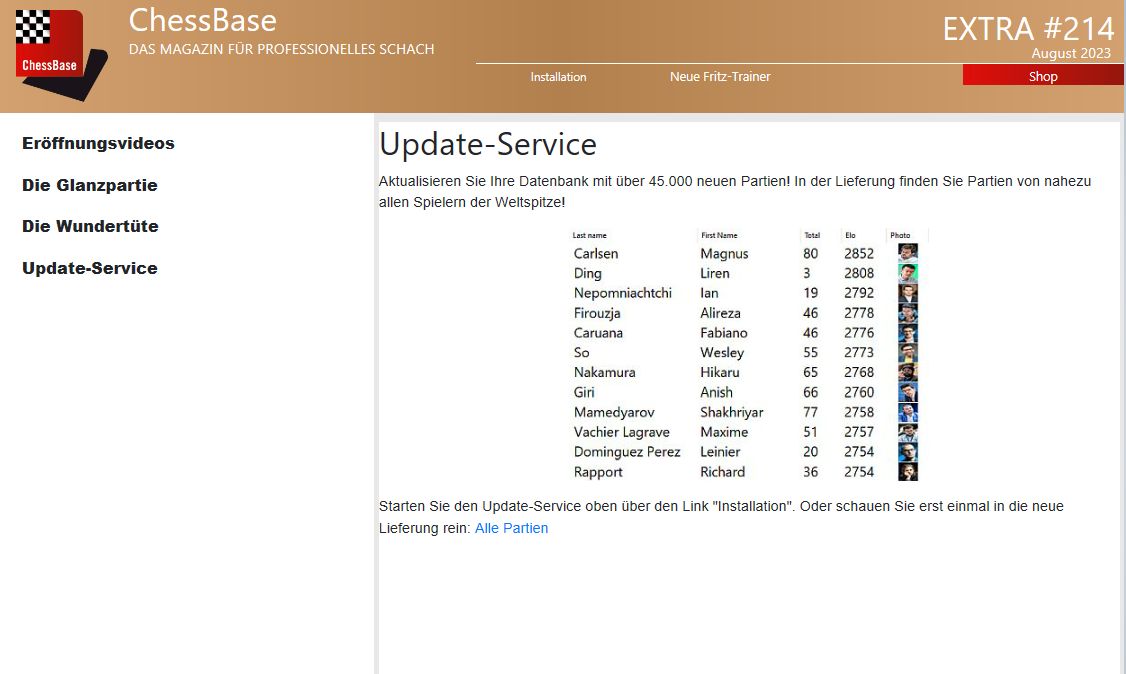Click Firouzja's photo thumbnail
Screen dimensions: 1126x674
click(907, 313)
